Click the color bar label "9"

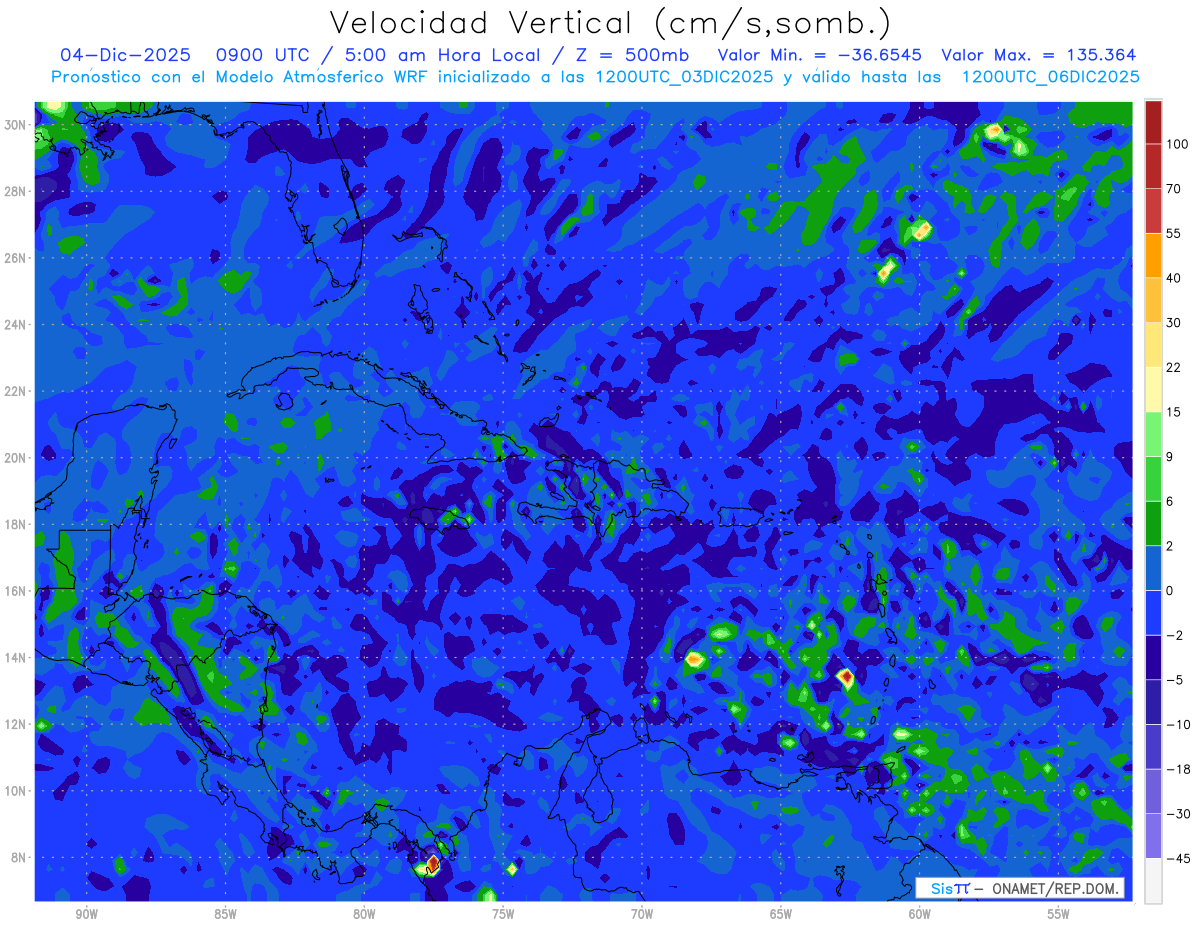pyautogui.click(x=1171, y=456)
